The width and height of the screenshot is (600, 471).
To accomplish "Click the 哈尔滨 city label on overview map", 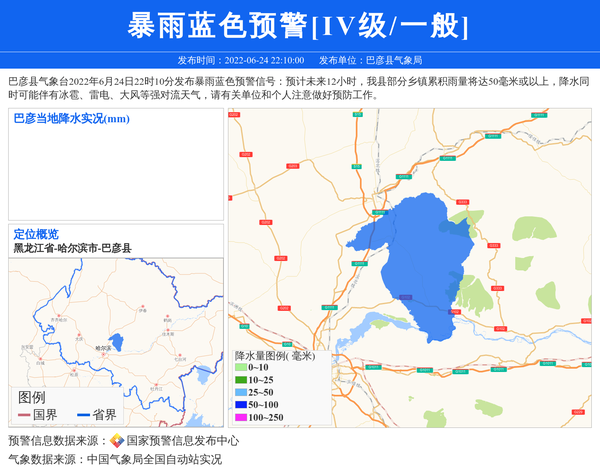I will point(101,348).
